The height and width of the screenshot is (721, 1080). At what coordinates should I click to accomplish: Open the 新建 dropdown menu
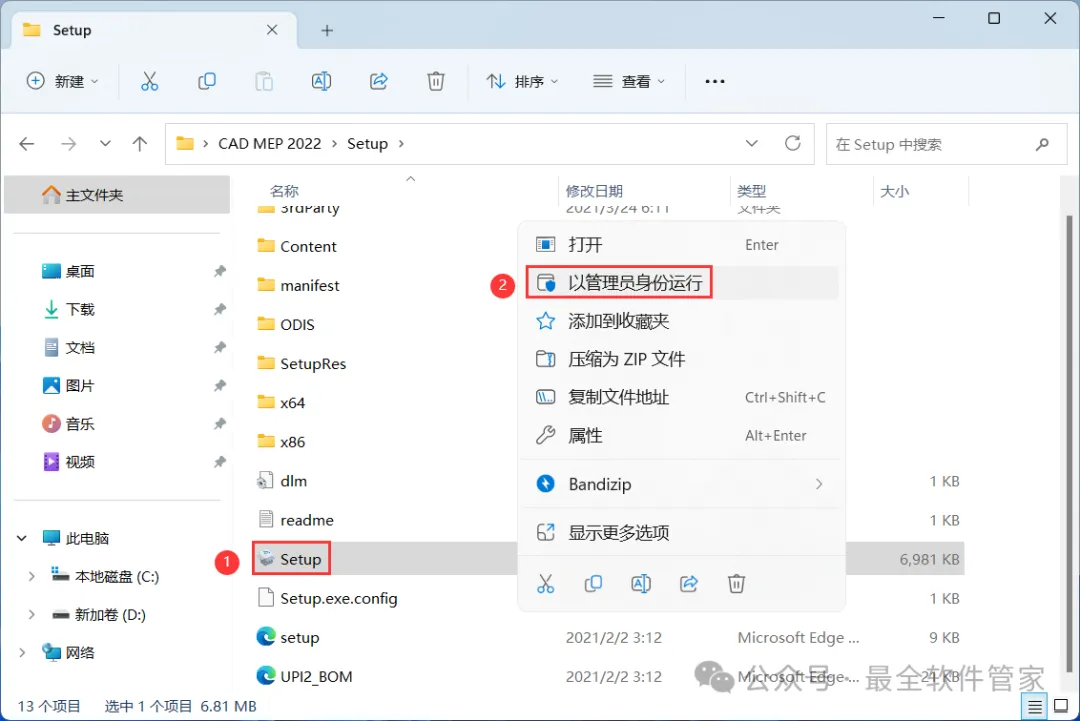(62, 81)
